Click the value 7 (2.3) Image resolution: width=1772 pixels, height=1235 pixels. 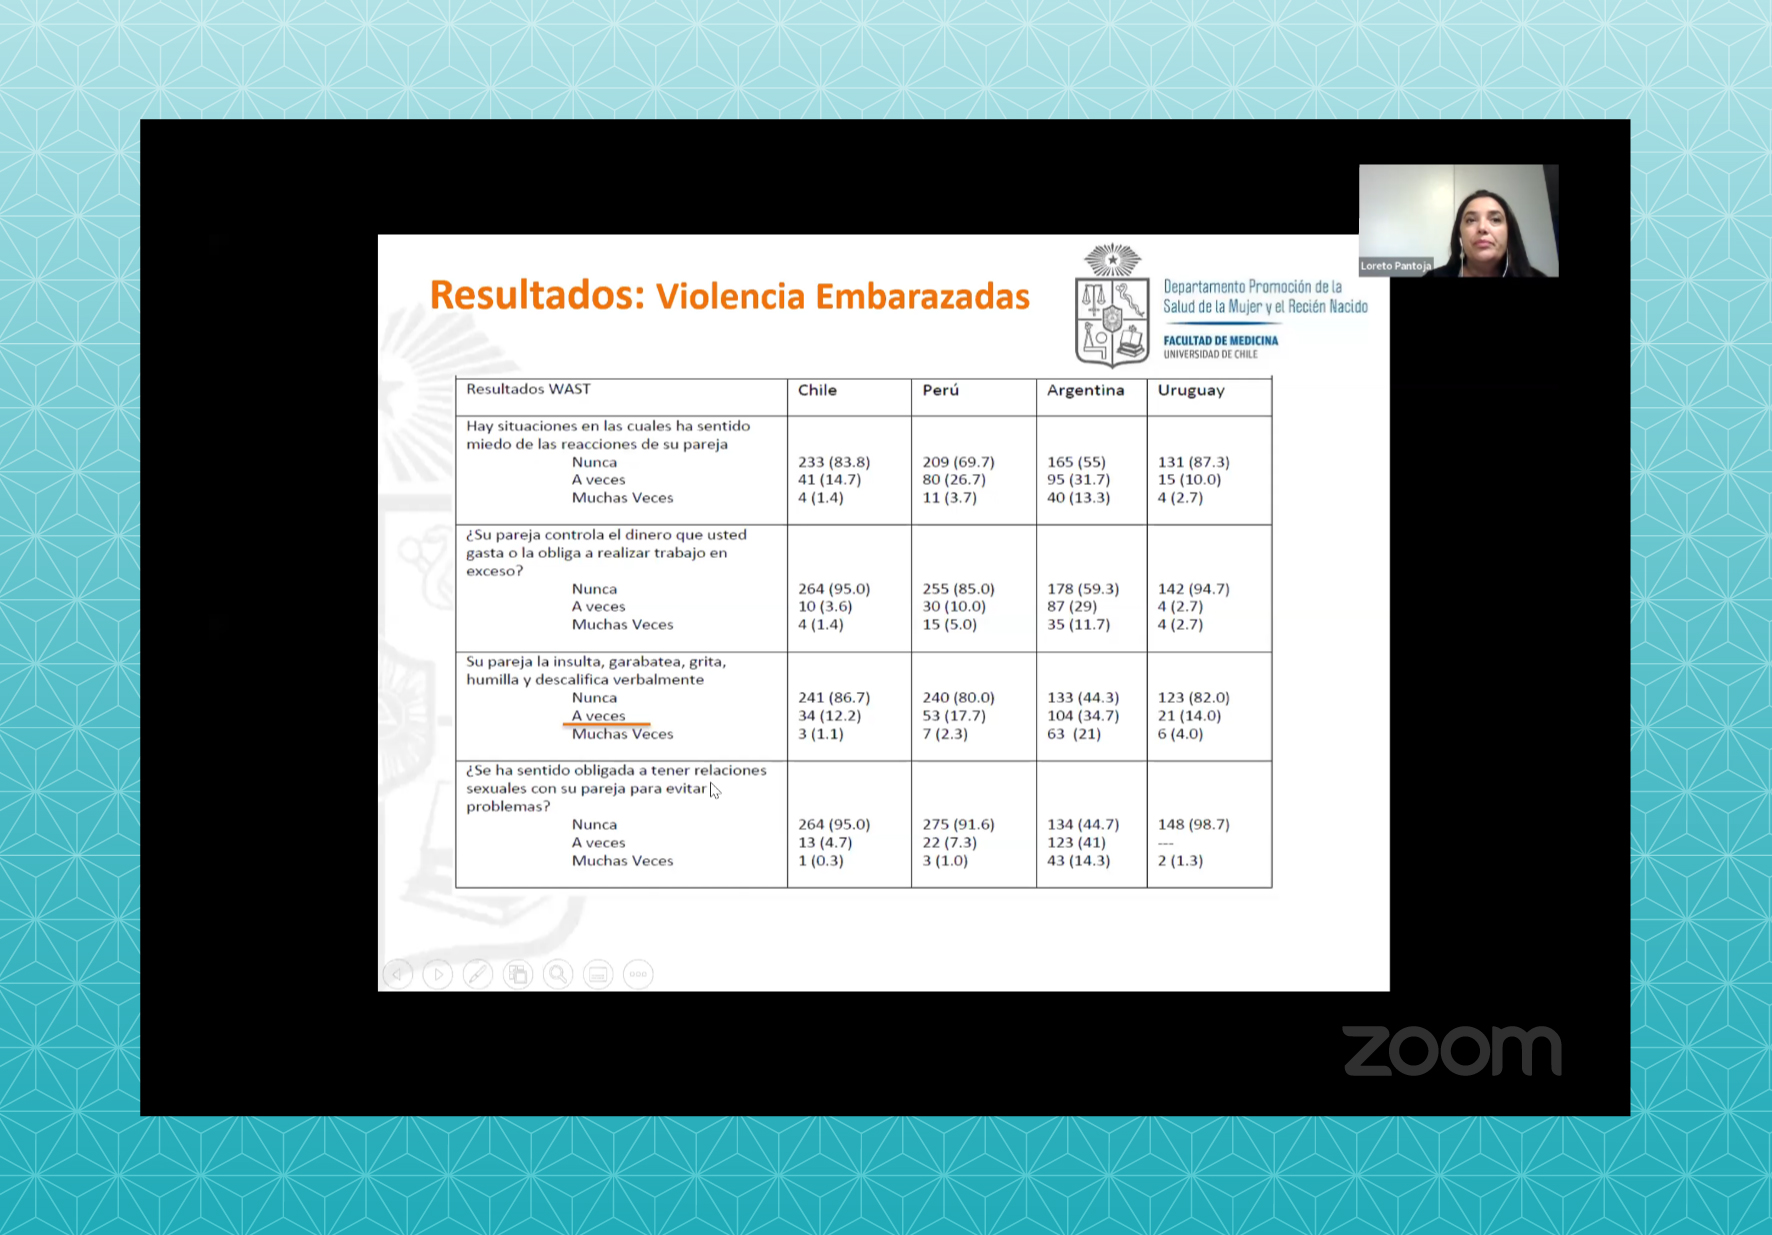[945, 734]
